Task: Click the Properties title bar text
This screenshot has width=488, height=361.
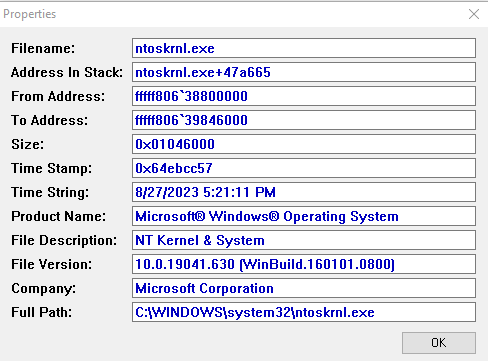Action: click(x=30, y=14)
